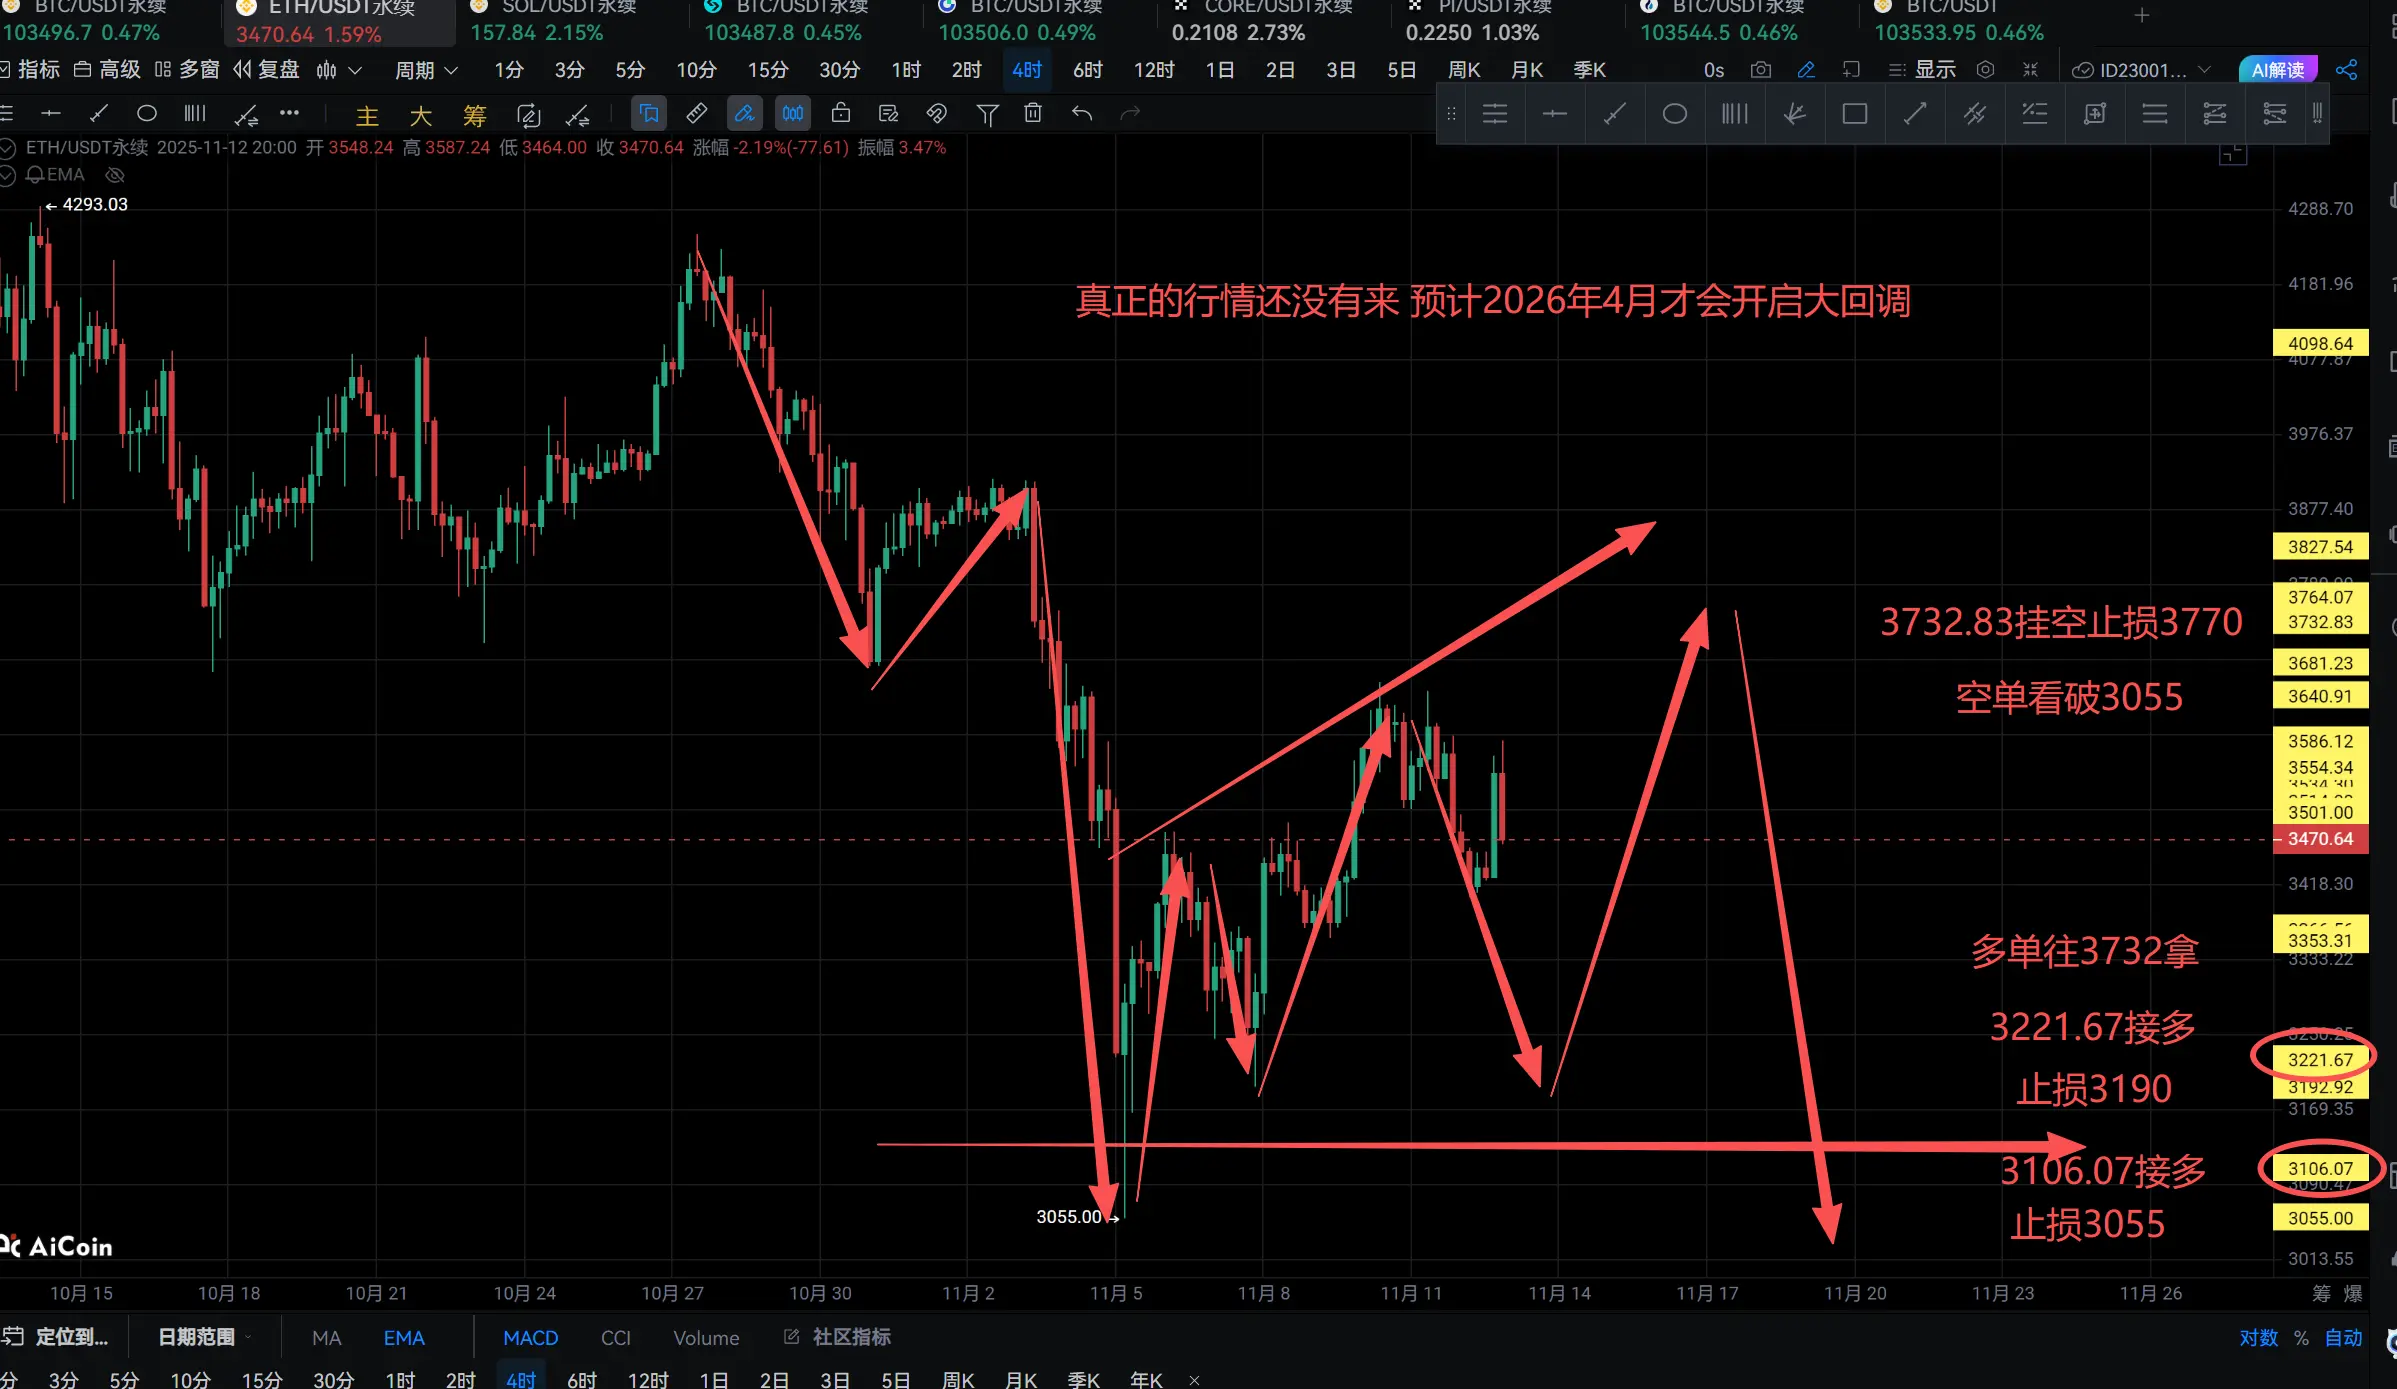Select the ruler measurement tool
The image size is (2397, 1389).
pyautogui.click(x=697, y=113)
